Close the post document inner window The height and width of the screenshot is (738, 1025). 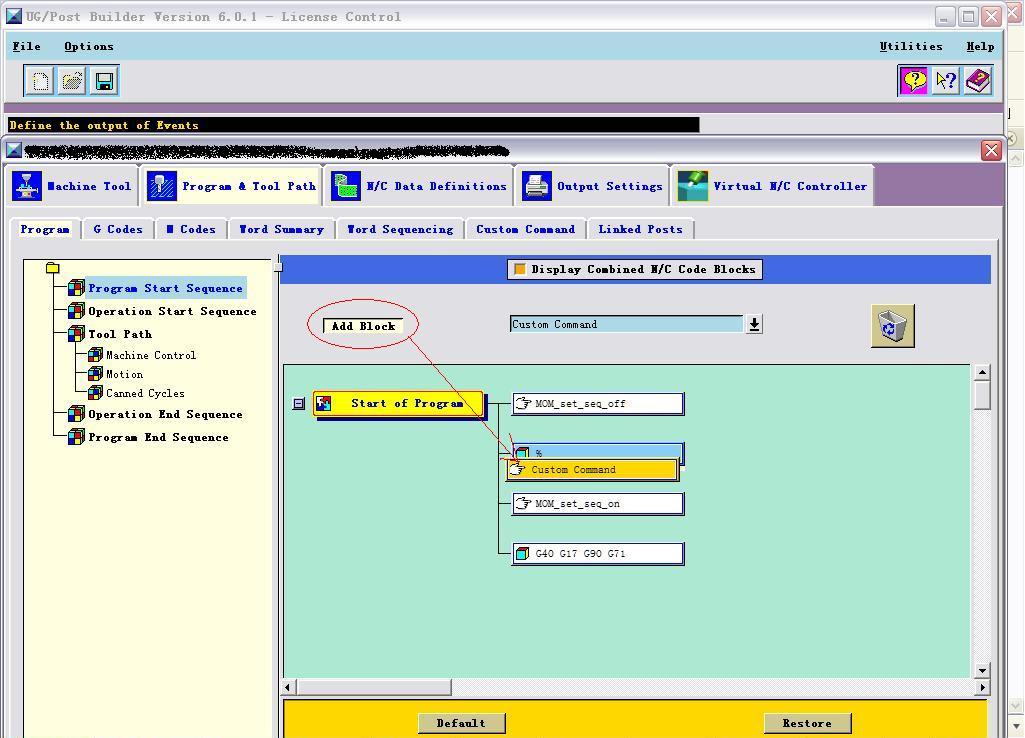992,151
